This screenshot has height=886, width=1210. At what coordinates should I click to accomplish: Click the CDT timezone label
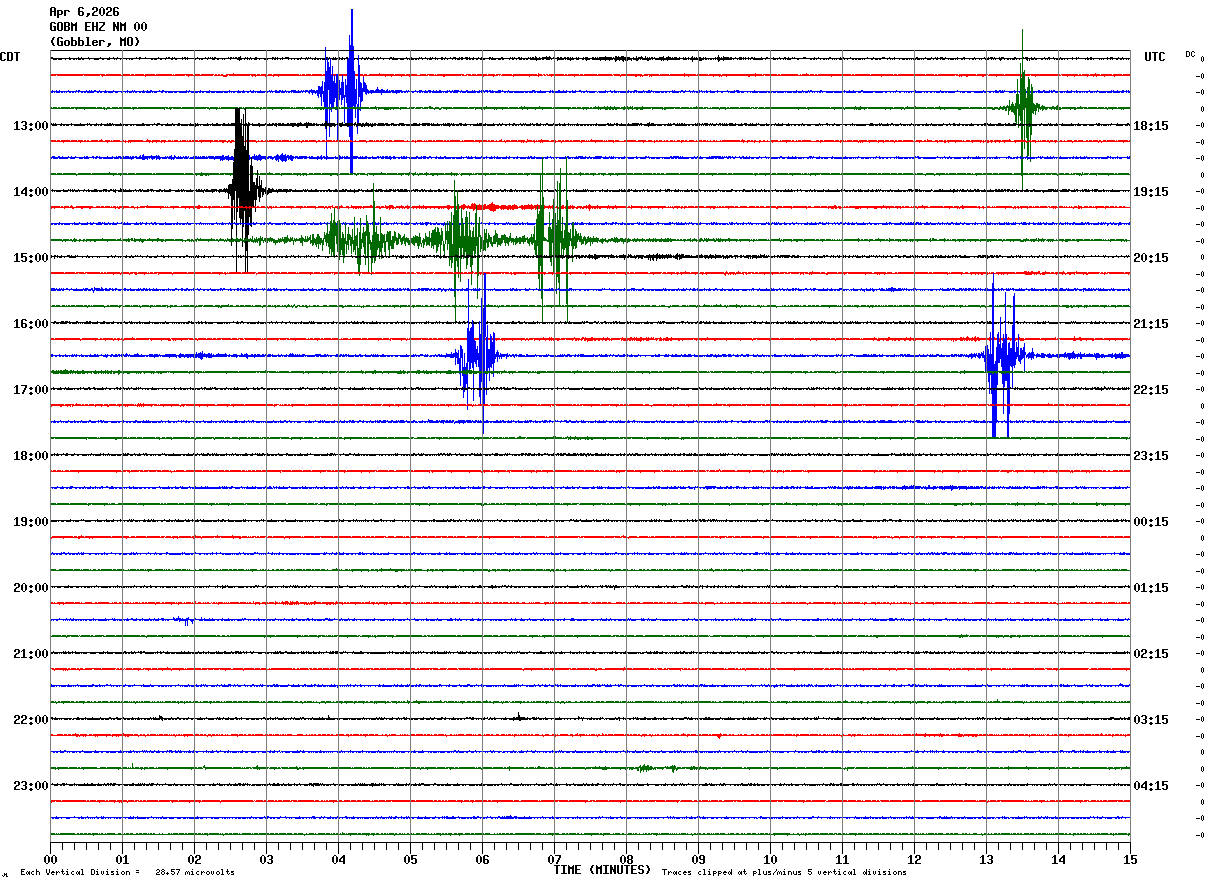coord(10,57)
